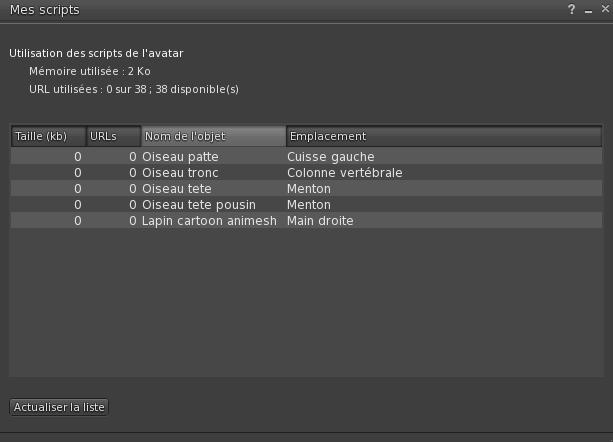Sort list by URLs column header
Image resolution: width=613 pixels, height=442 pixels.
[112, 136]
